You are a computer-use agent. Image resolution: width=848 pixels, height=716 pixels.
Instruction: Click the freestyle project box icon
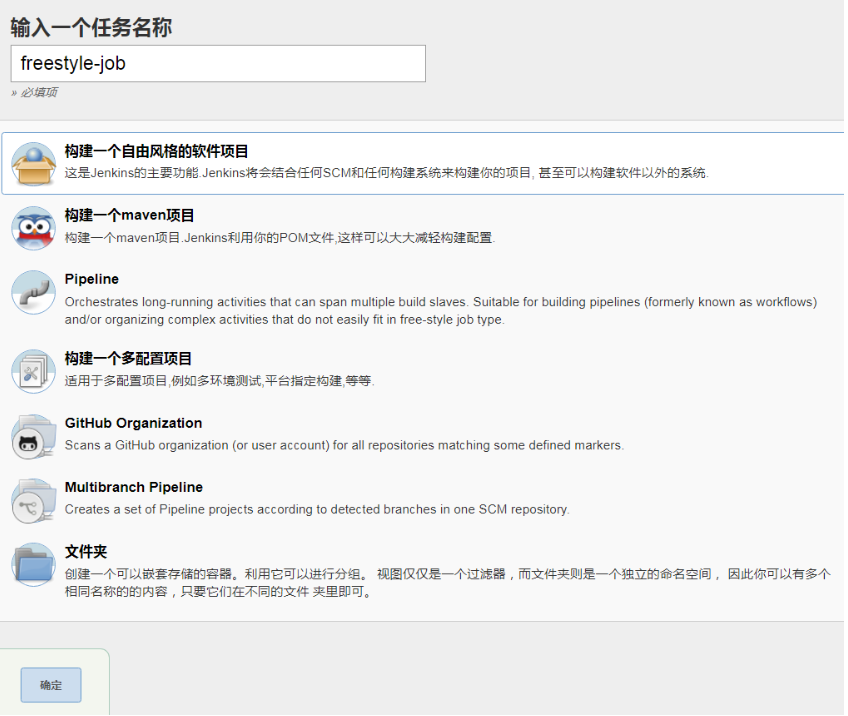point(34,164)
